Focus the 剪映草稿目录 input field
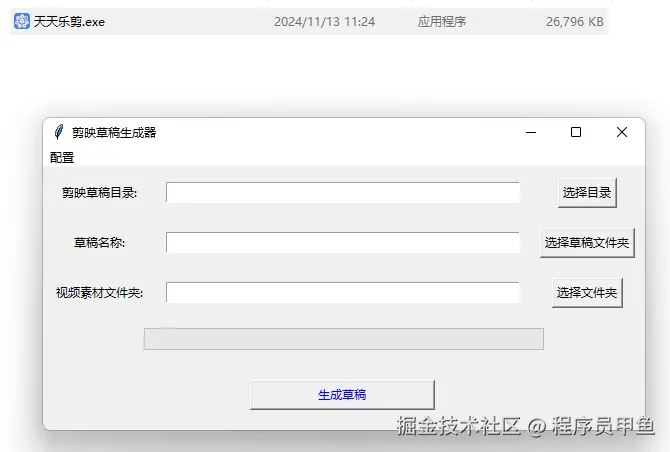The image size is (670, 452). click(343, 193)
